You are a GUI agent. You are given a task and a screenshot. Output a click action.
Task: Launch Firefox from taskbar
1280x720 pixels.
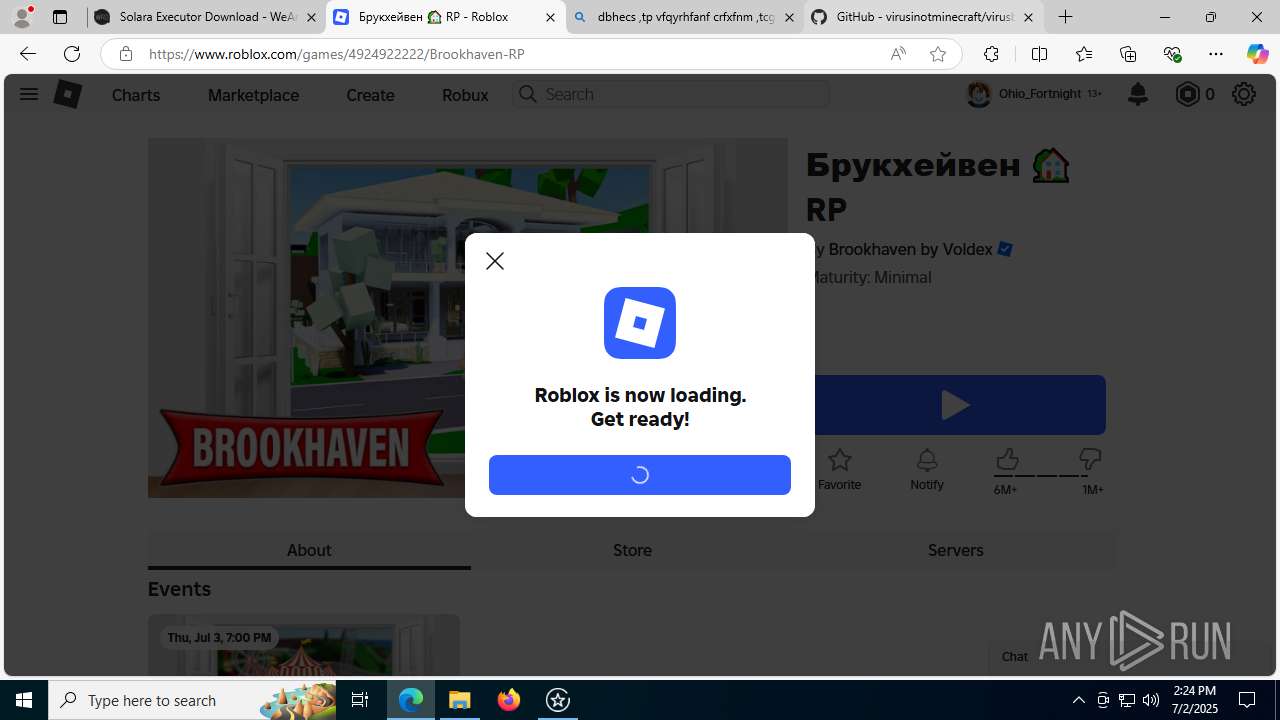click(509, 700)
